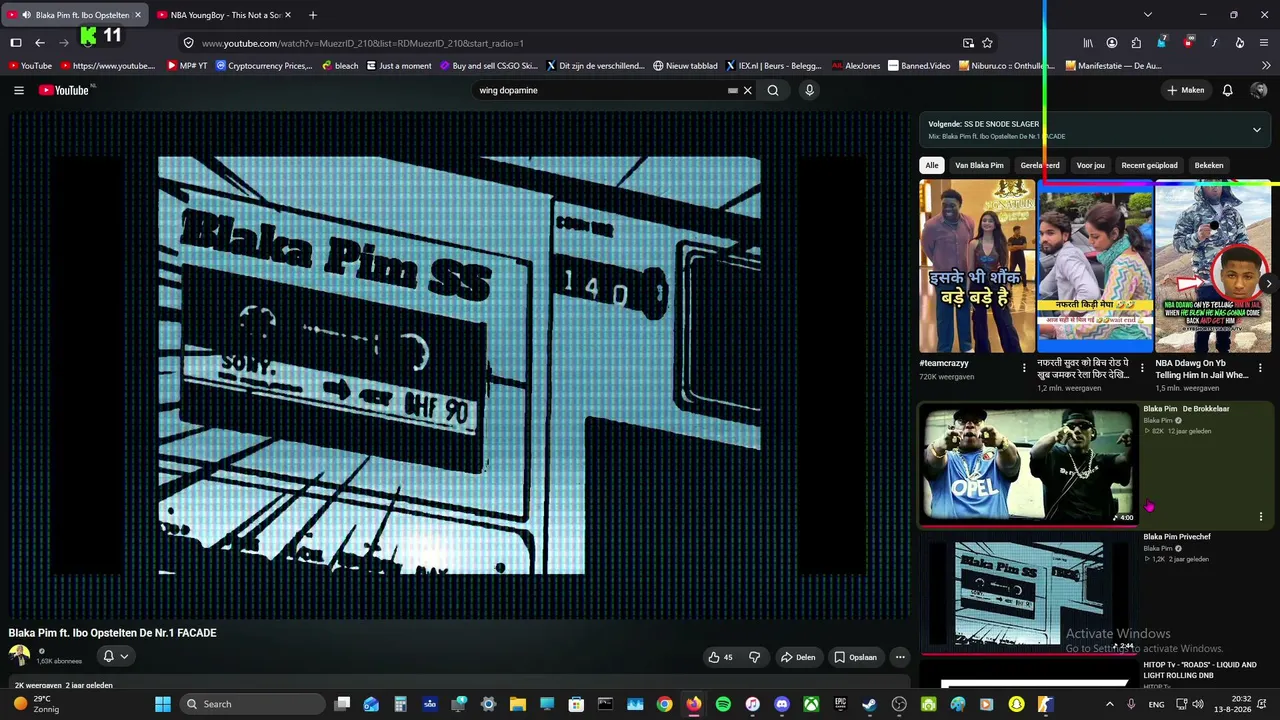Open the YouTube account avatar menu
1280x720 pixels.
tap(1259, 90)
